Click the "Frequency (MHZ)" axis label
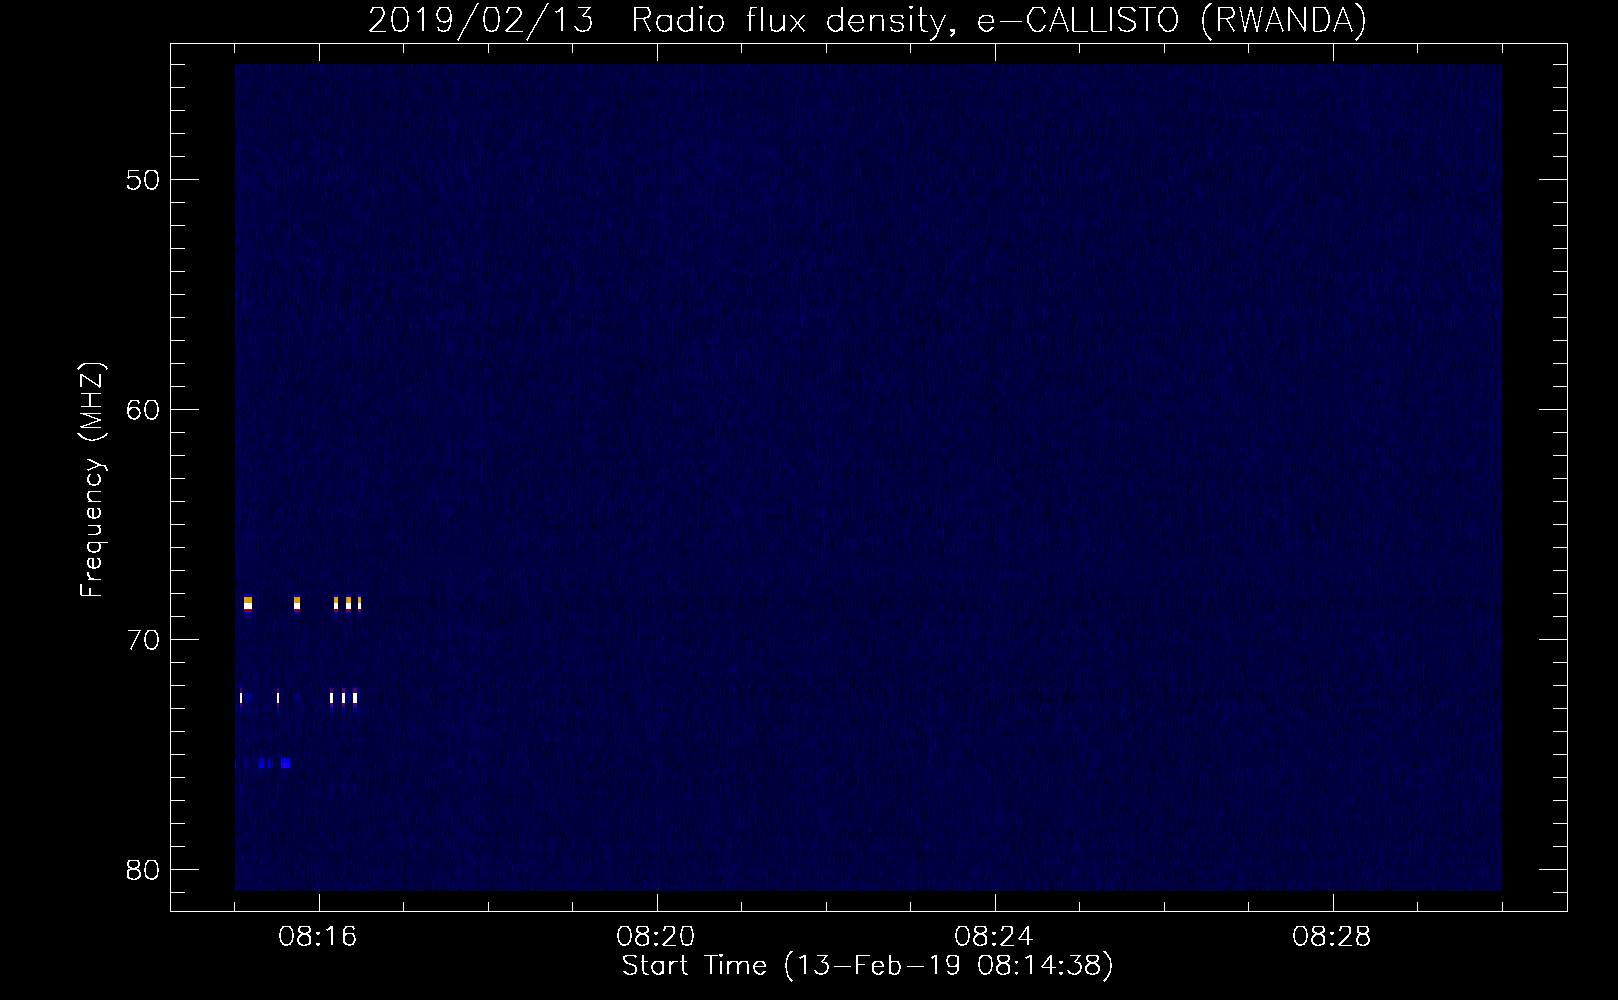Image resolution: width=1618 pixels, height=1000 pixels. point(92,480)
